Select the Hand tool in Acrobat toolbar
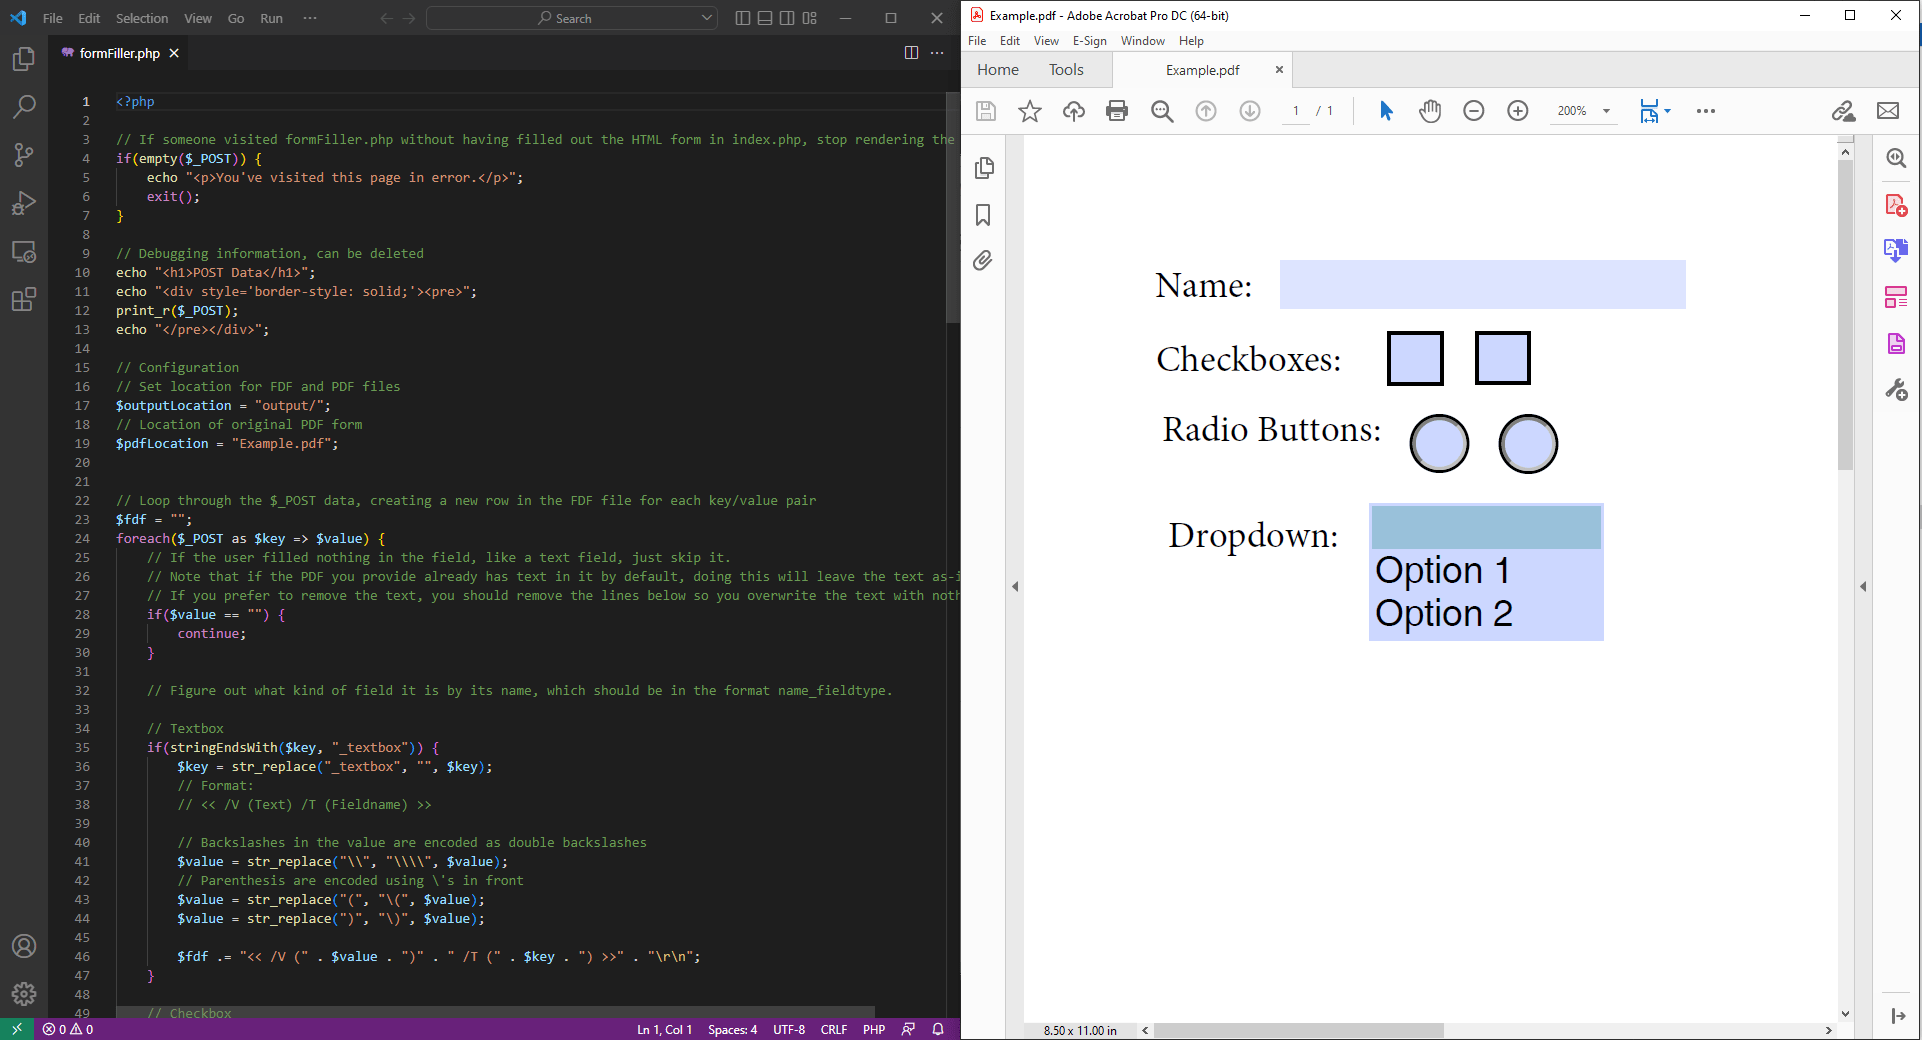This screenshot has height=1040, width=1922. pos(1429,111)
